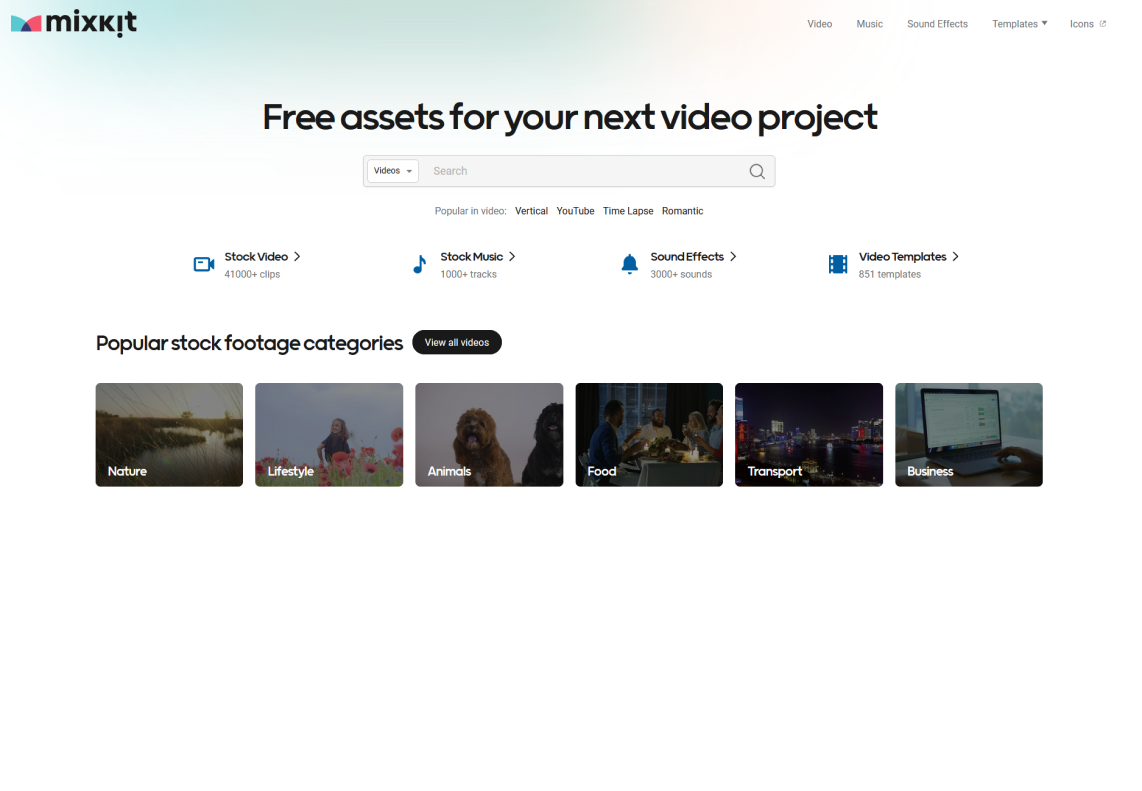Click the magnifier search icon
The image size is (1142, 791).
click(757, 171)
